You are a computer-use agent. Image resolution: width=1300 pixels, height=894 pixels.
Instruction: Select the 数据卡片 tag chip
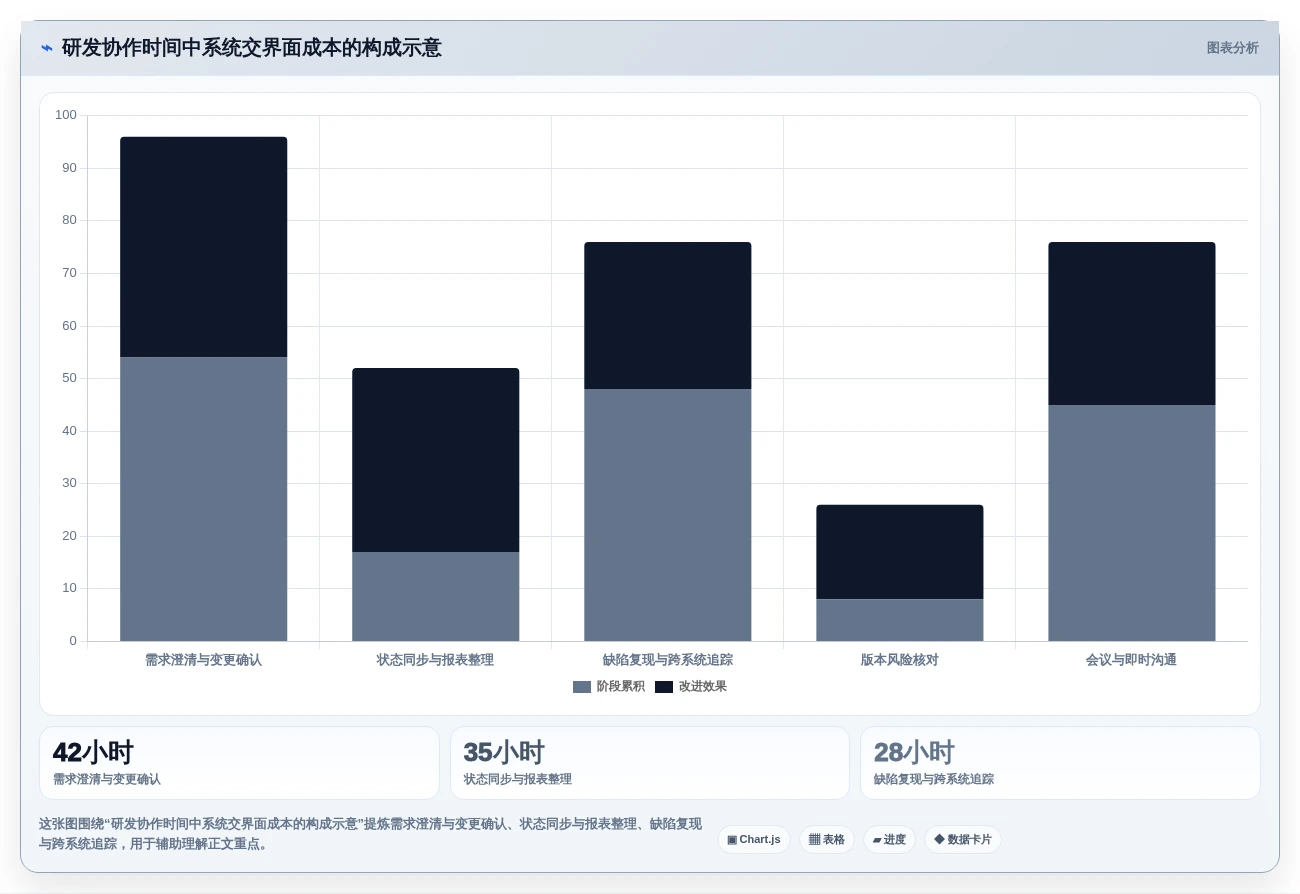pyautogui.click(x=963, y=840)
